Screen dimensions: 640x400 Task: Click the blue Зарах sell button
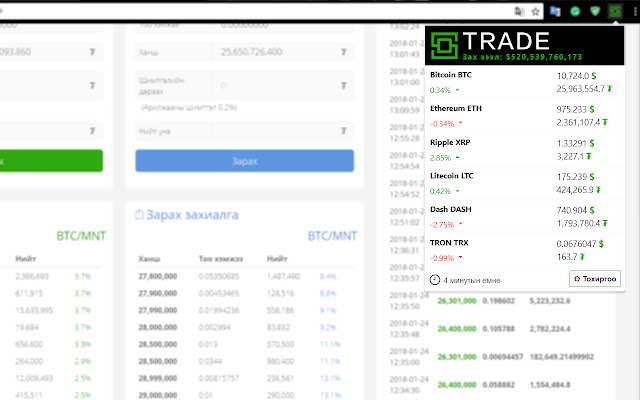[244, 161]
